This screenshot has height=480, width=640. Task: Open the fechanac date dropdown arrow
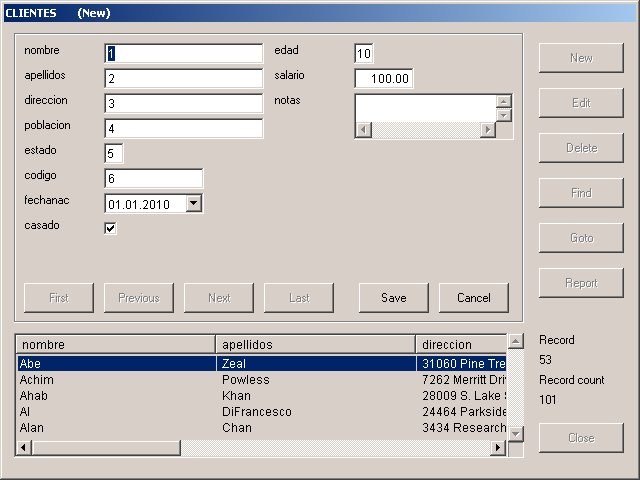click(194, 203)
